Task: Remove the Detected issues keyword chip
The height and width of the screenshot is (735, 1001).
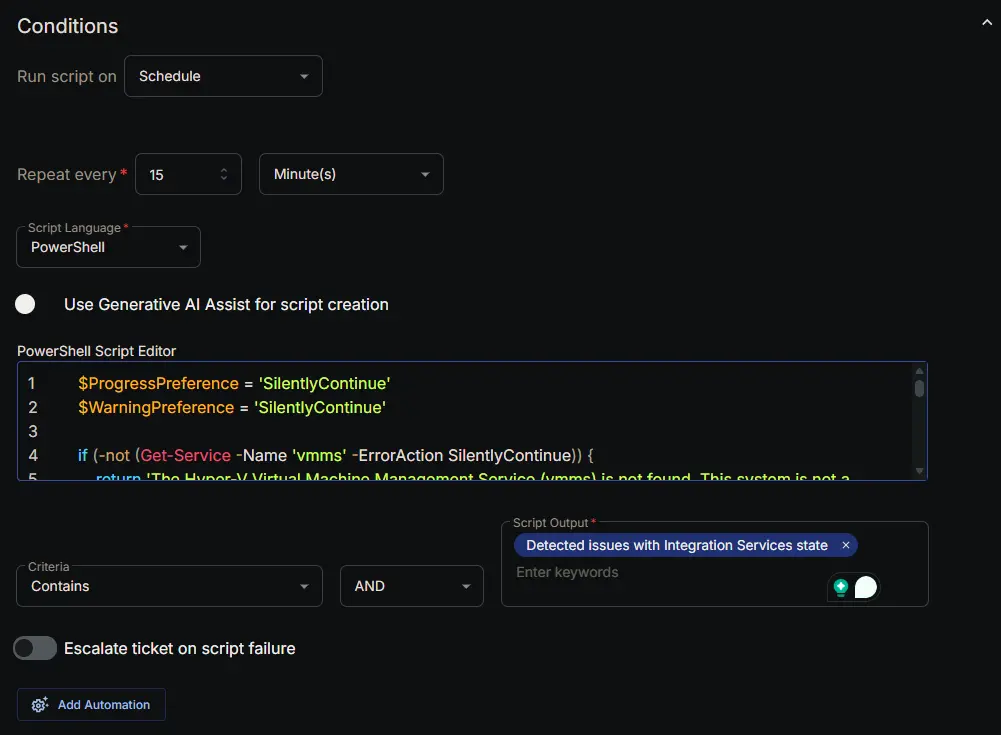Action: (846, 545)
